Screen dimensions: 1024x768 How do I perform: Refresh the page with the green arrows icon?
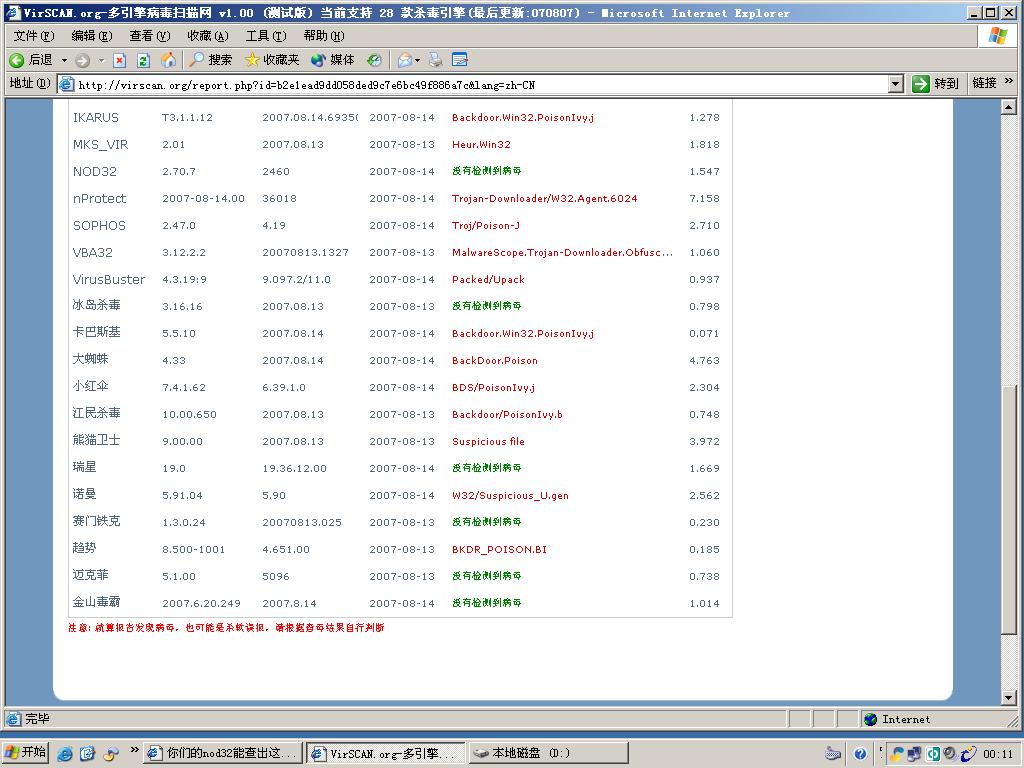pos(144,61)
